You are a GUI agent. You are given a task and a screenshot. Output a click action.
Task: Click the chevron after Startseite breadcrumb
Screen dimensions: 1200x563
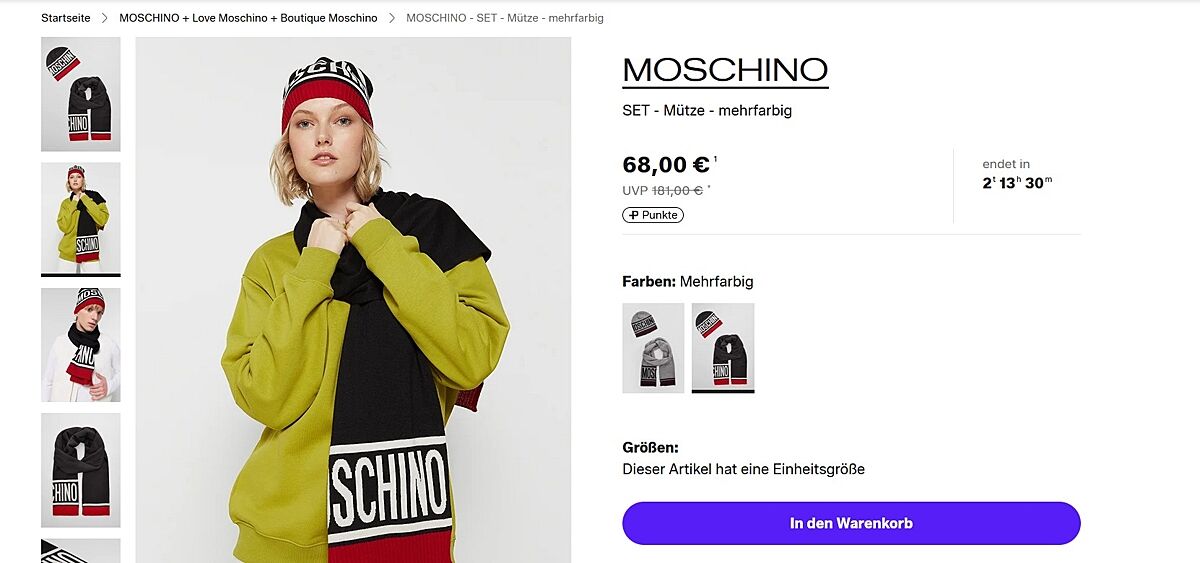pos(104,18)
